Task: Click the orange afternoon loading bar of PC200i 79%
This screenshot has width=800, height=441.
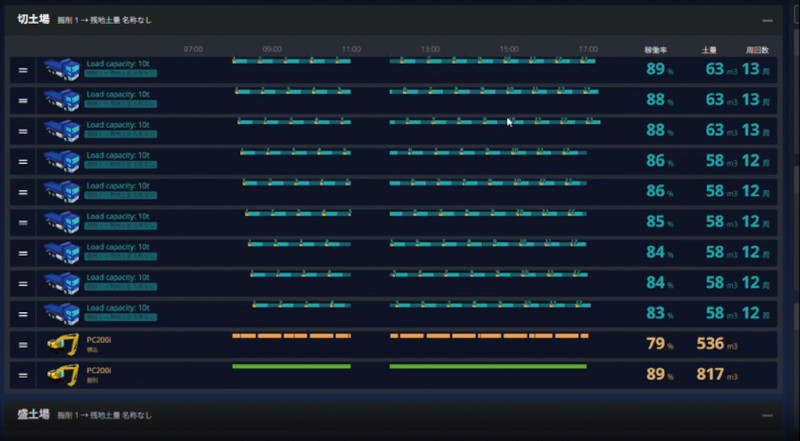Action: point(489,336)
